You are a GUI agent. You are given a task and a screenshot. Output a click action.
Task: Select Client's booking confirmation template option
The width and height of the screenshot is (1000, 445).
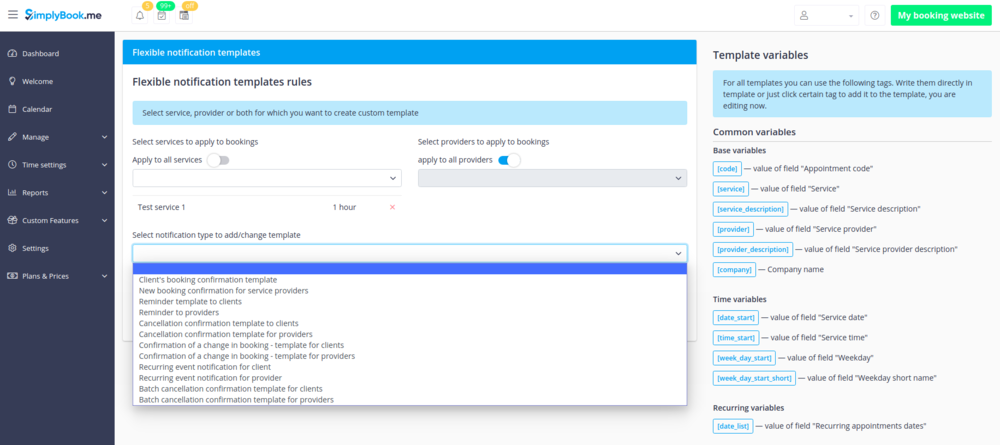208,280
